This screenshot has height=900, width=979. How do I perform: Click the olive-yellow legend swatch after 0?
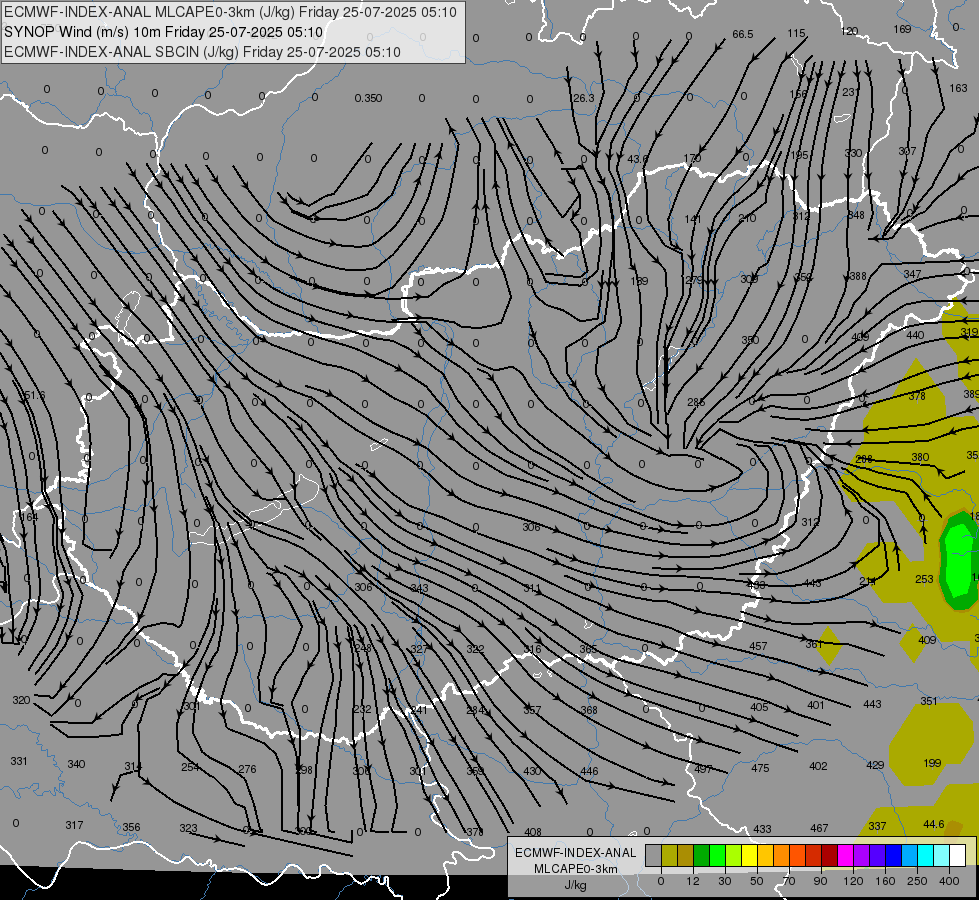(x=669, y=856)
